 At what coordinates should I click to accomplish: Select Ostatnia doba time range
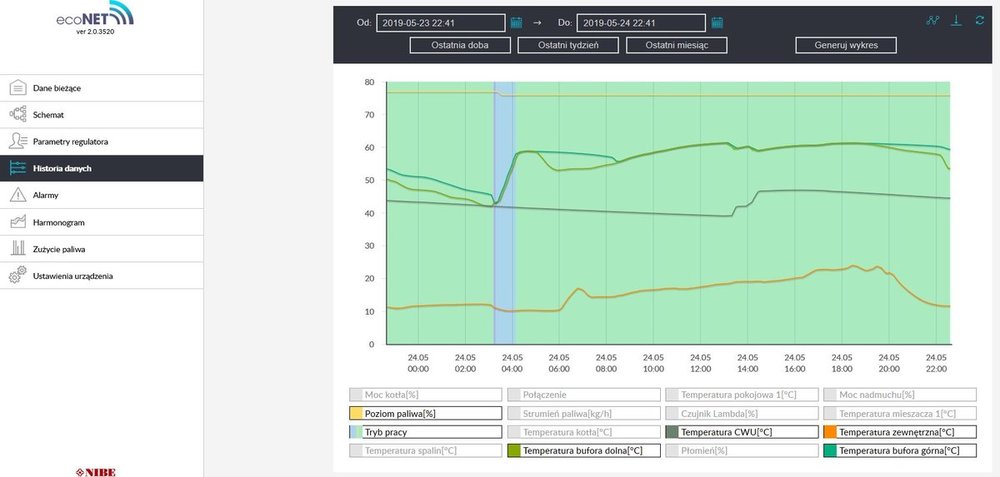point(460,45)
